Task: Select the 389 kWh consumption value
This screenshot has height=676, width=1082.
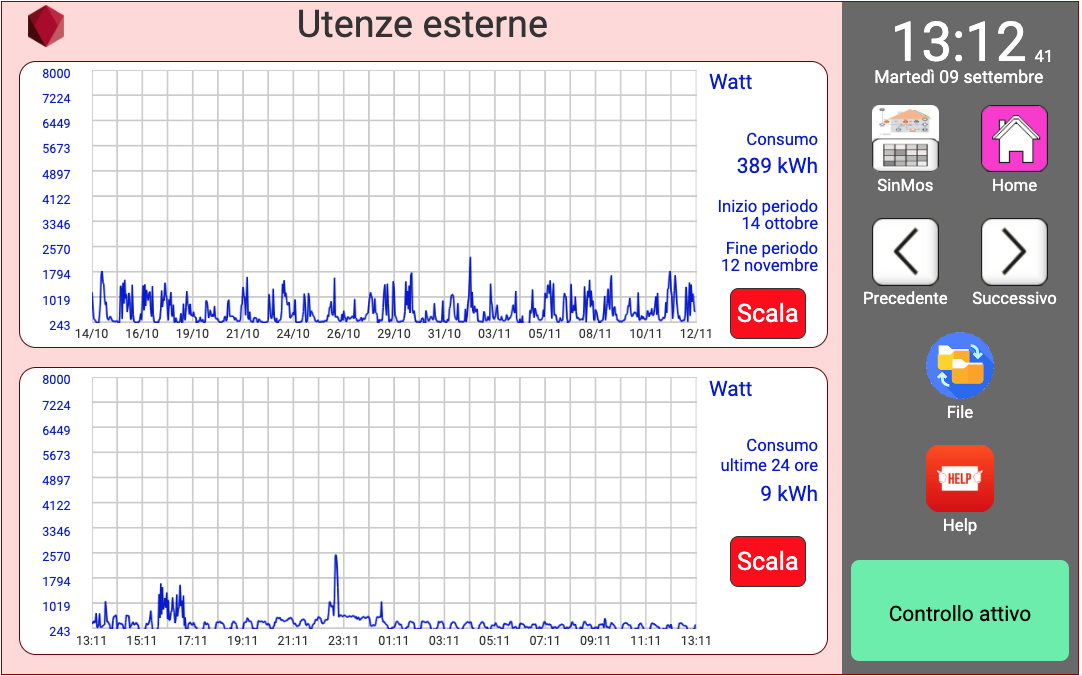Action: [x=777, y=166]
